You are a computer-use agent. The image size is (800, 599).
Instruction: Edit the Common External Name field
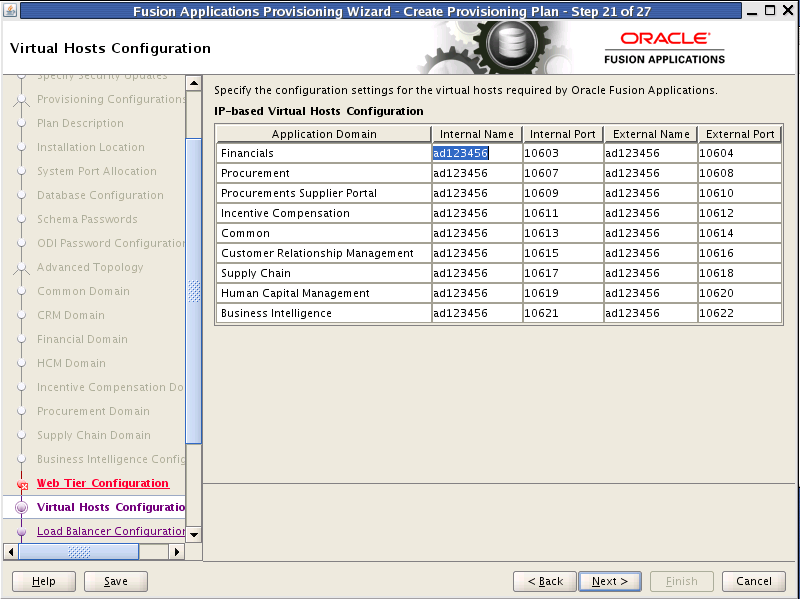pyautogui.click(x=651, y=233)
